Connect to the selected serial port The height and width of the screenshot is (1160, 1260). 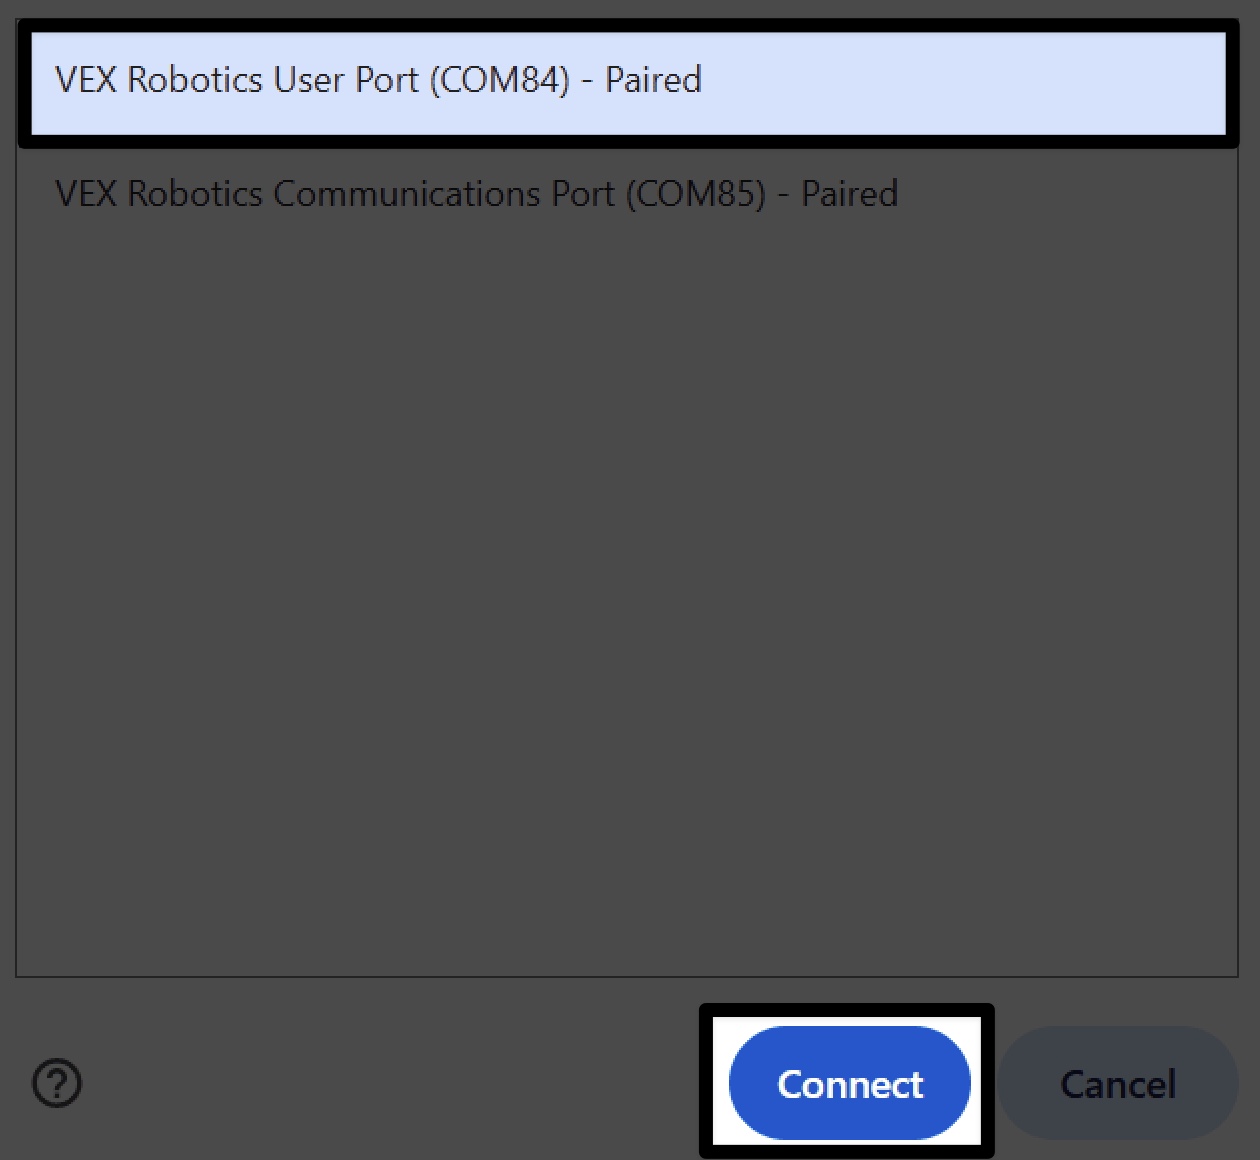[x=849, y=1083]
